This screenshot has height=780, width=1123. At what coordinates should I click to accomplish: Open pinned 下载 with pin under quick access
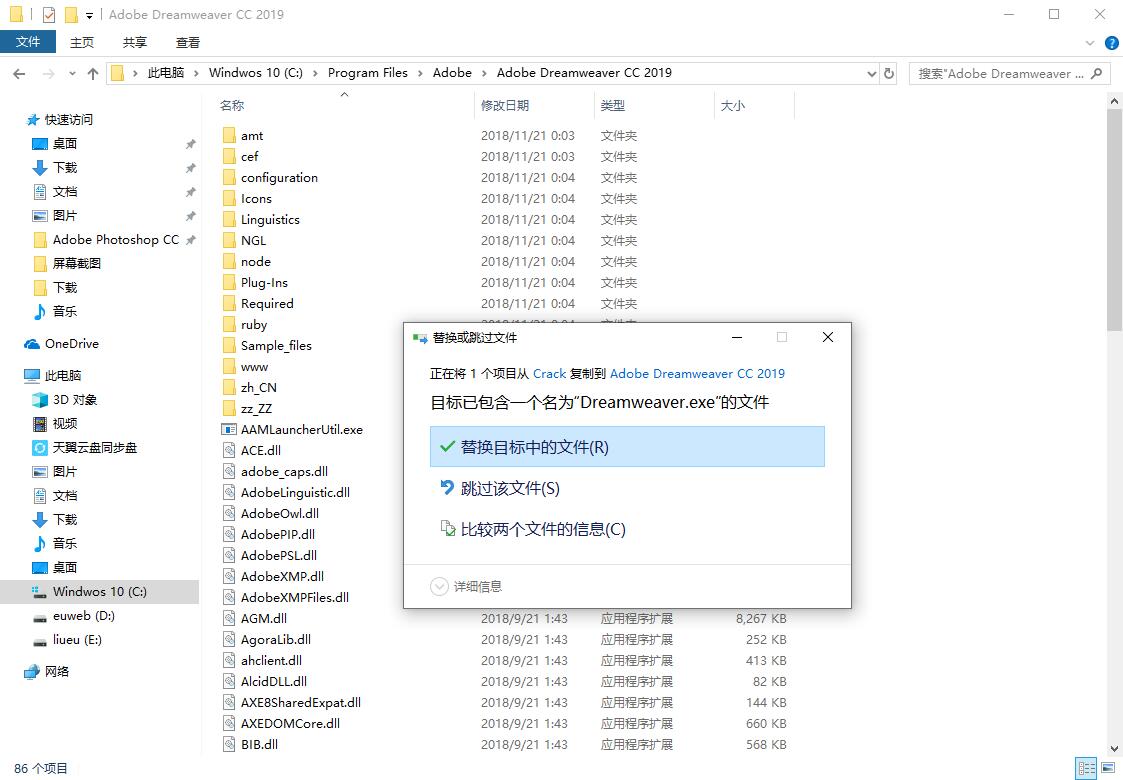[x=64, y=168]
